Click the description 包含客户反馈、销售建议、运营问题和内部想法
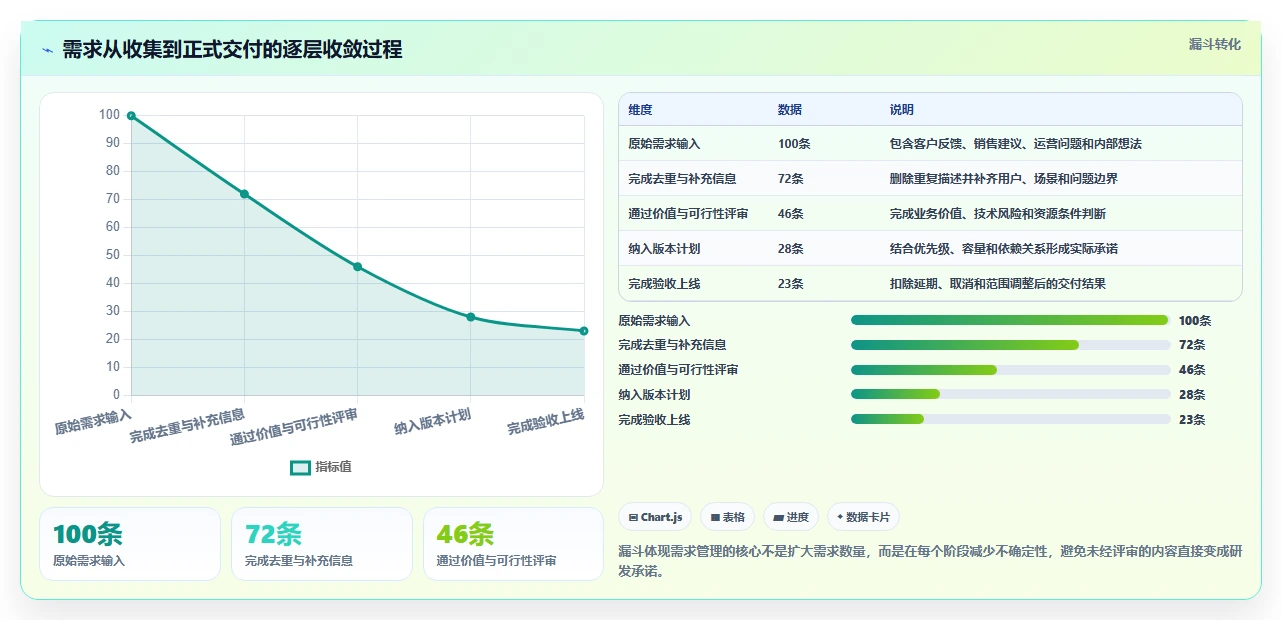The height and width of the screenshot is (620, 1282). 1016,144
